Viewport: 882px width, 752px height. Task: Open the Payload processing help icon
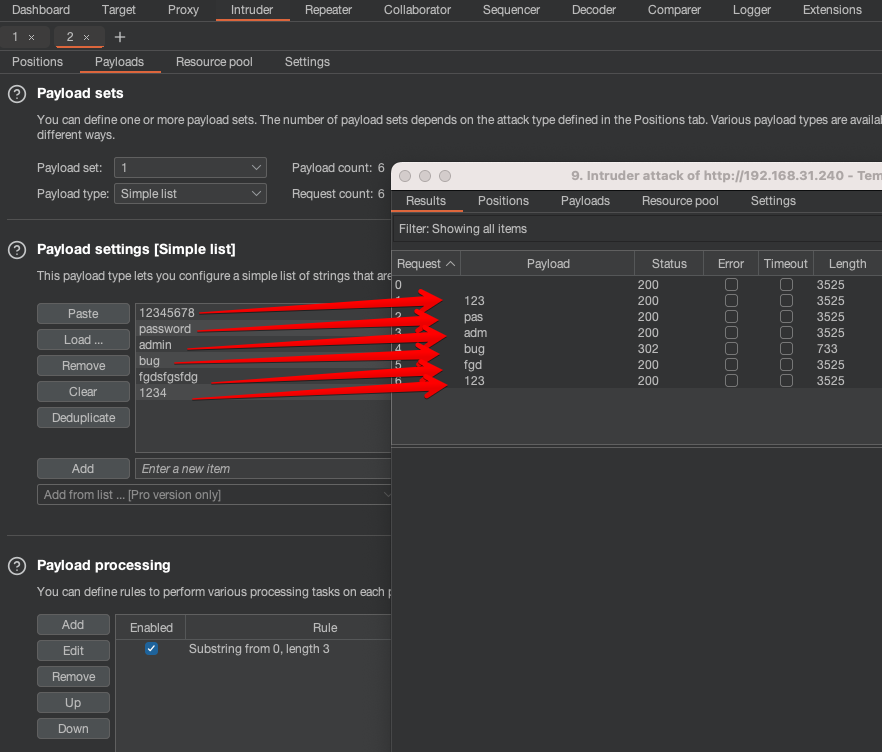click(17, 566)
